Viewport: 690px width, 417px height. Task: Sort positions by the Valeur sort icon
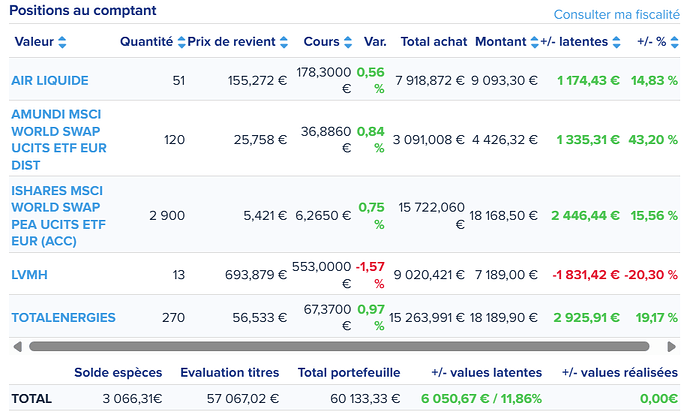click(63, 42)
